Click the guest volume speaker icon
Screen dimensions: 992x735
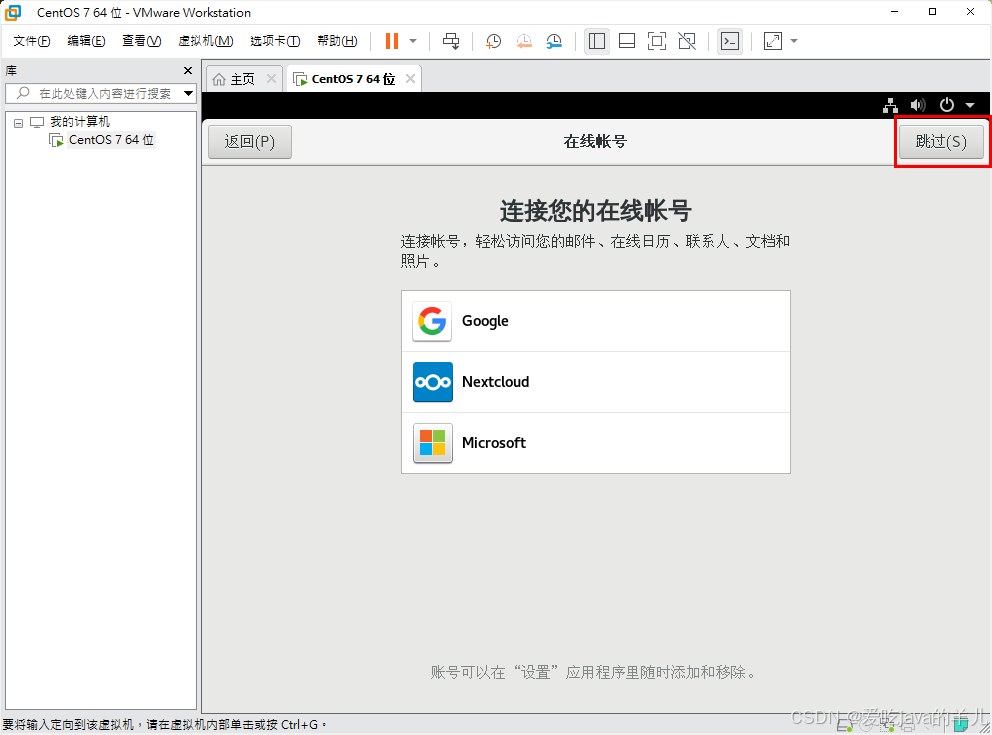coord(918,106)
